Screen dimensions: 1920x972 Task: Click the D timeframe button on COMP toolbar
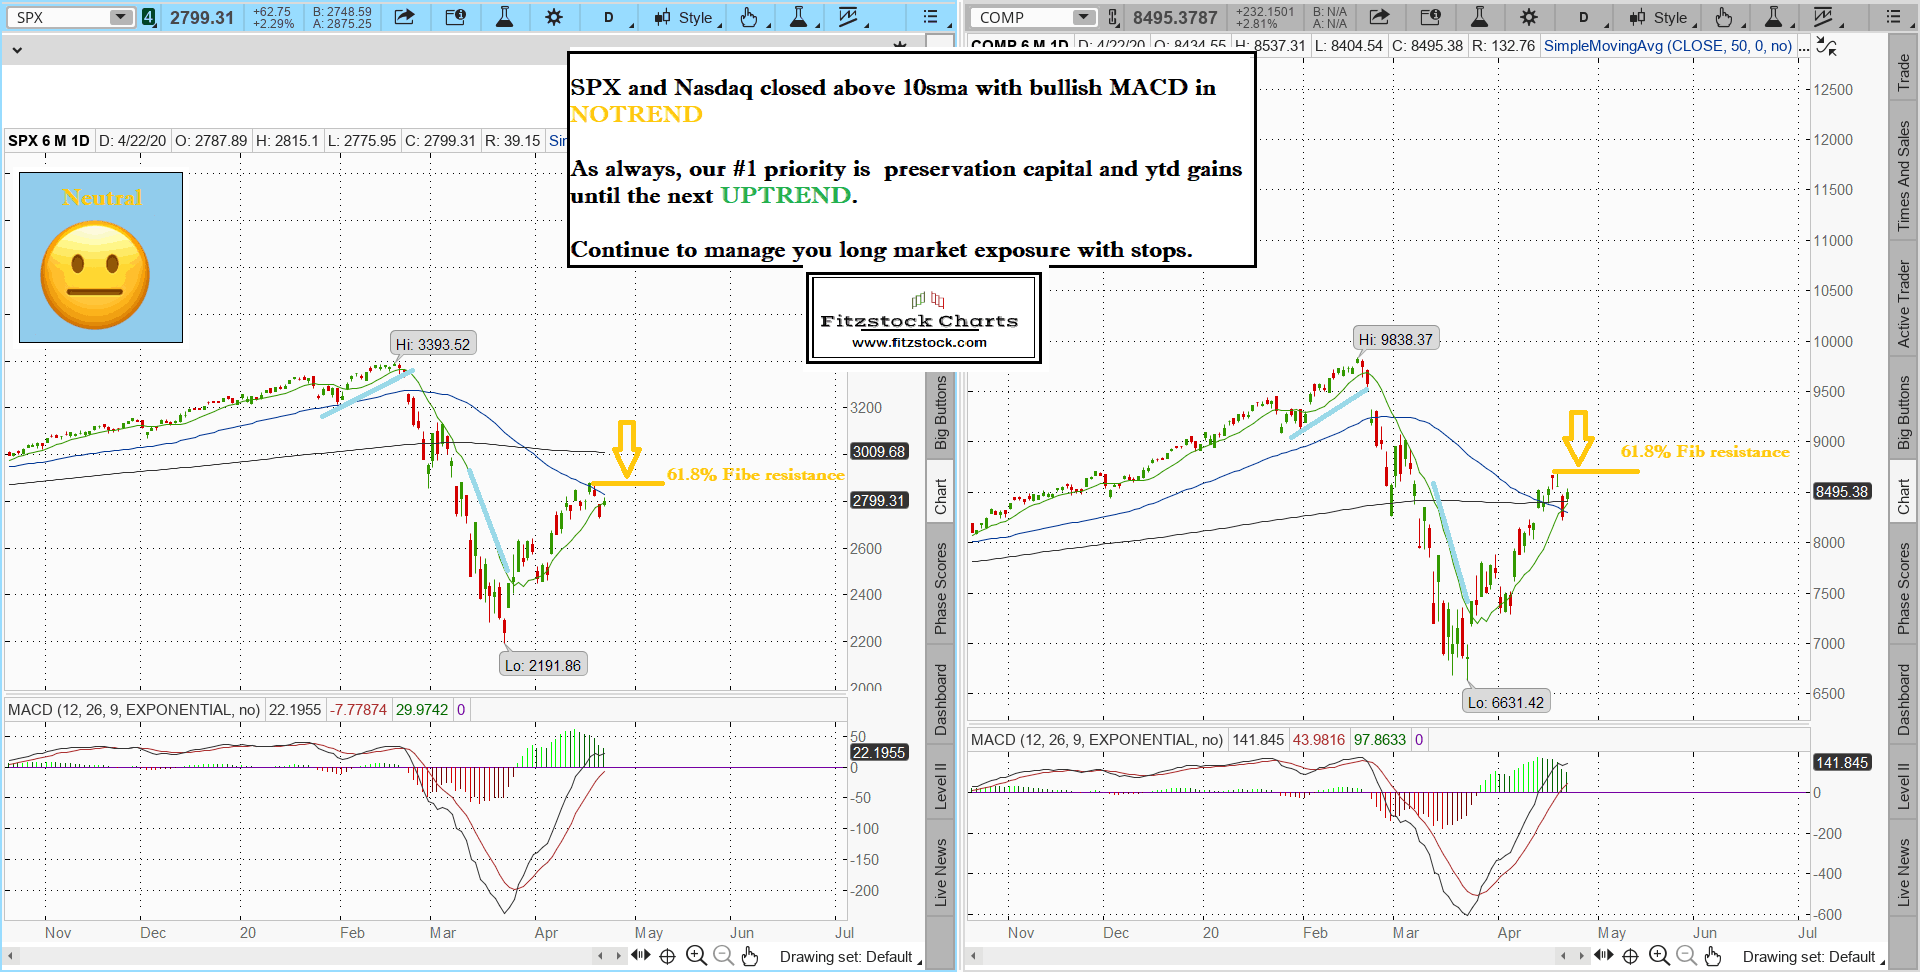[x=1583, y=17]
